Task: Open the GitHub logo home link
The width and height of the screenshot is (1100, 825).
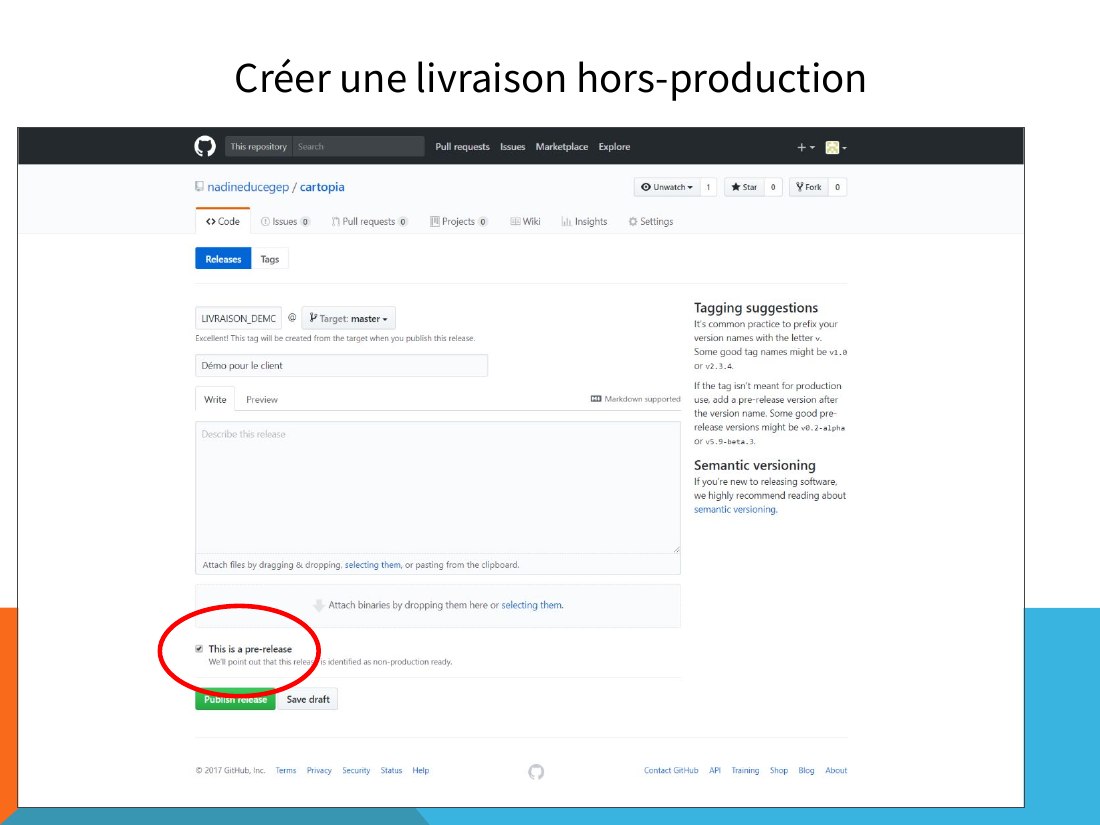Action: tap(205, 147)
